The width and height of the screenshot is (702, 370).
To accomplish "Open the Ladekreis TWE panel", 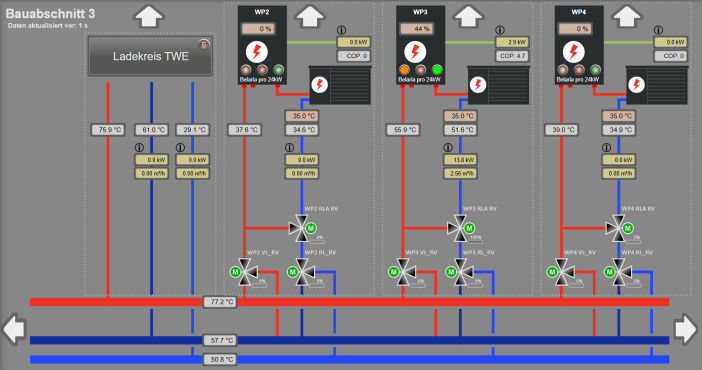I will coord(150,56).
